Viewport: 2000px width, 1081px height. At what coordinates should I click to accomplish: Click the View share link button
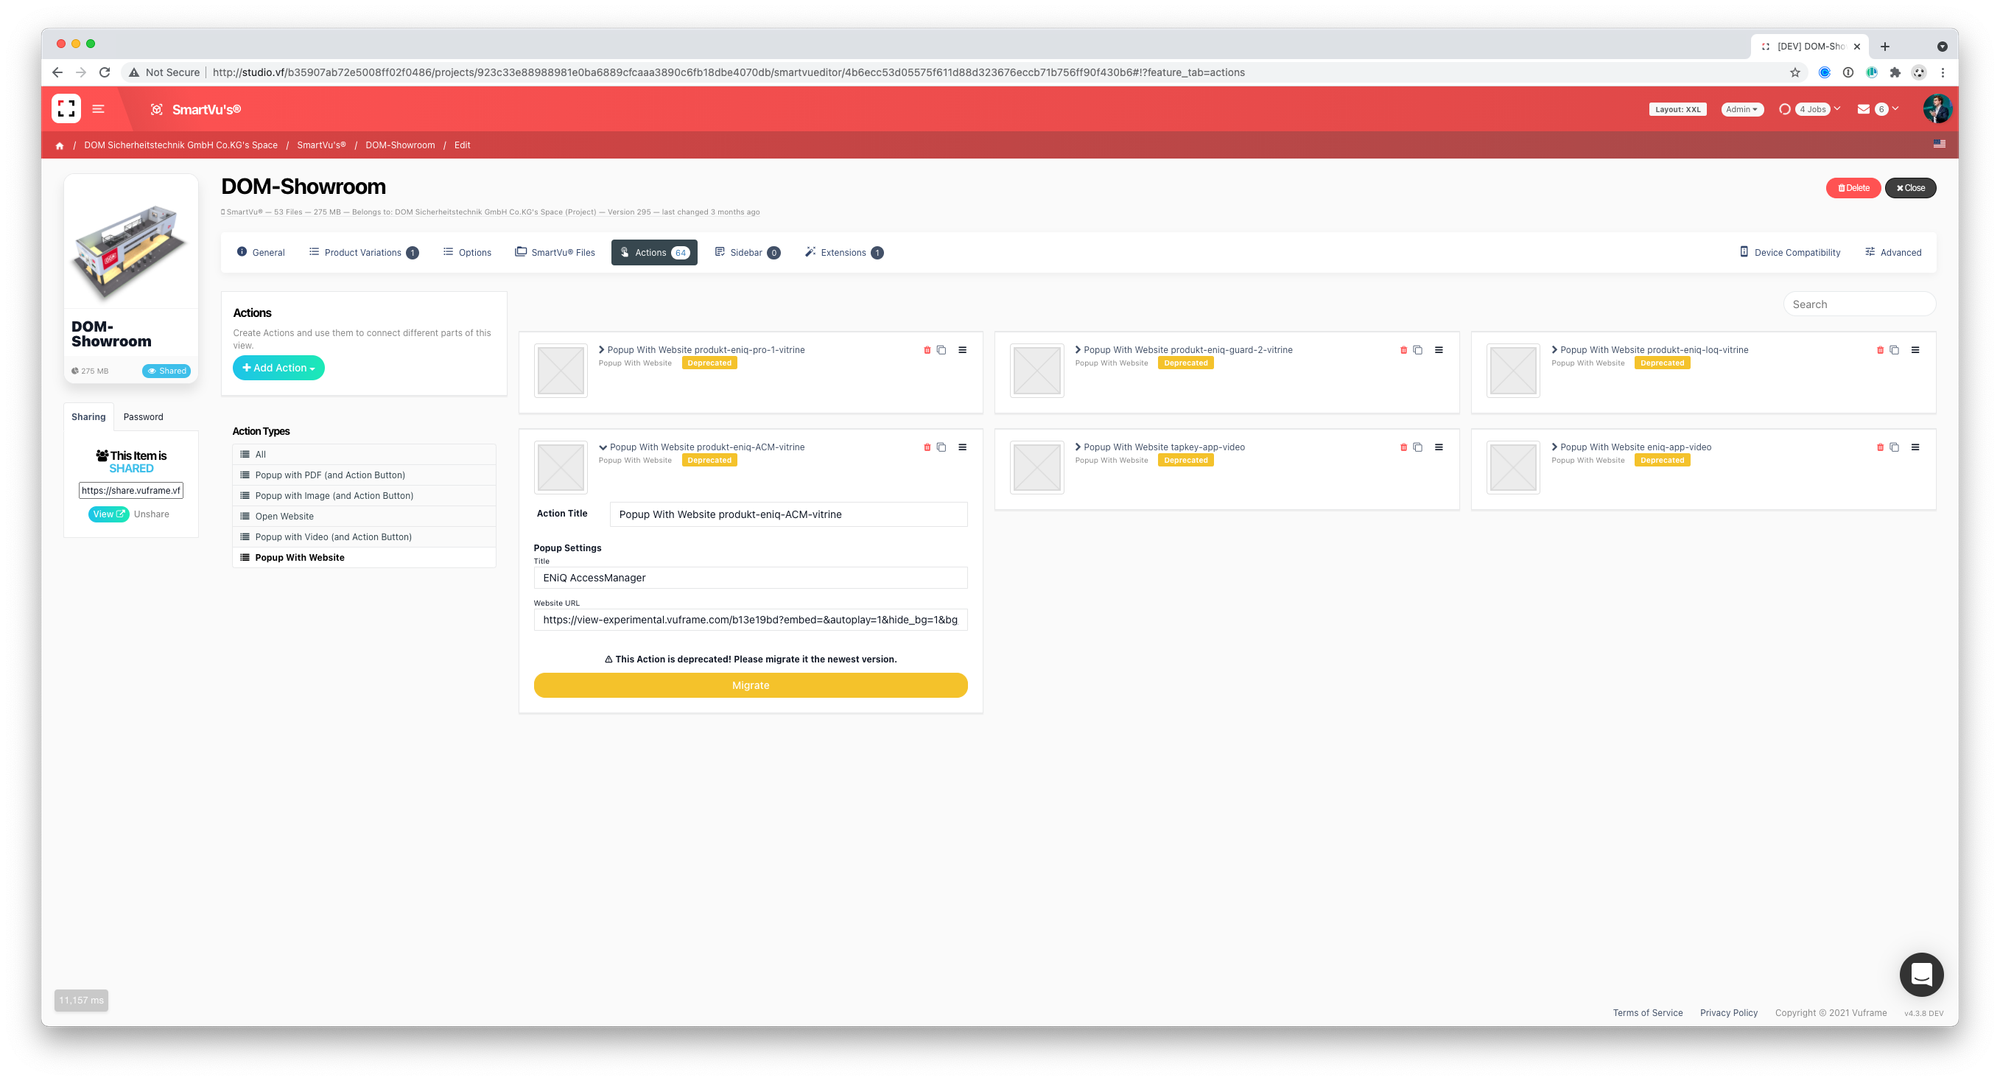pyautogui.click(x=108, y=514)
